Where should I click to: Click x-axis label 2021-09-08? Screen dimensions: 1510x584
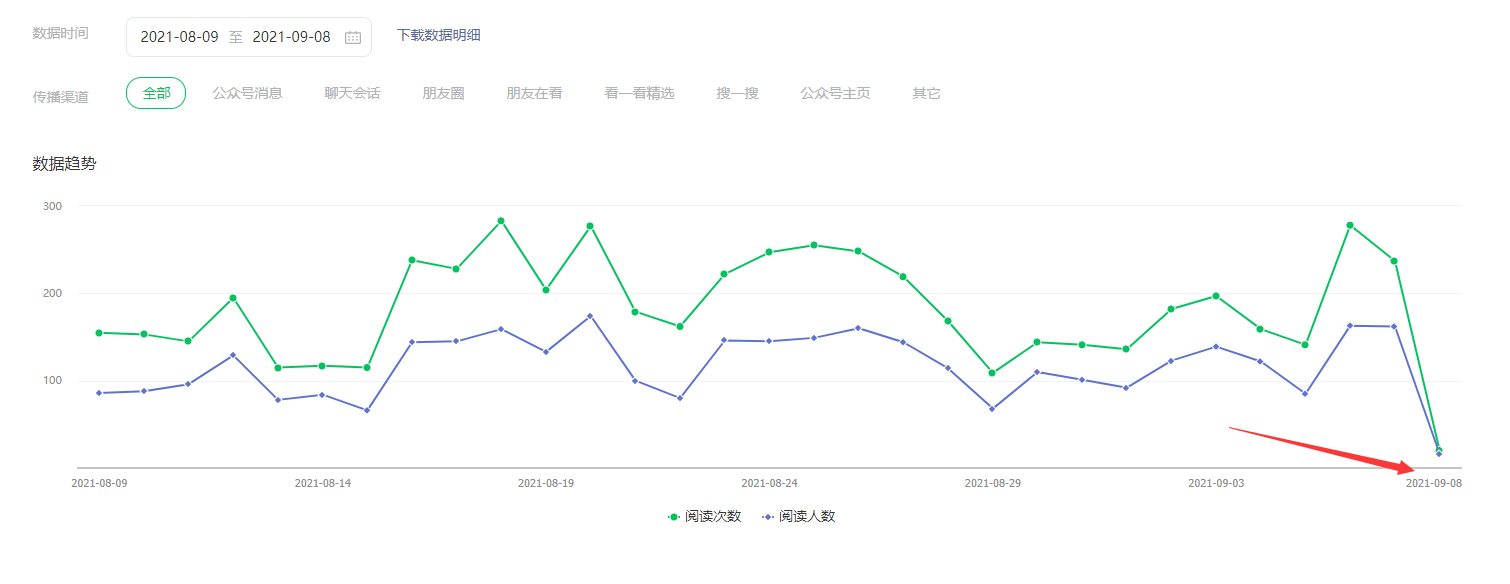[1434, 483]
